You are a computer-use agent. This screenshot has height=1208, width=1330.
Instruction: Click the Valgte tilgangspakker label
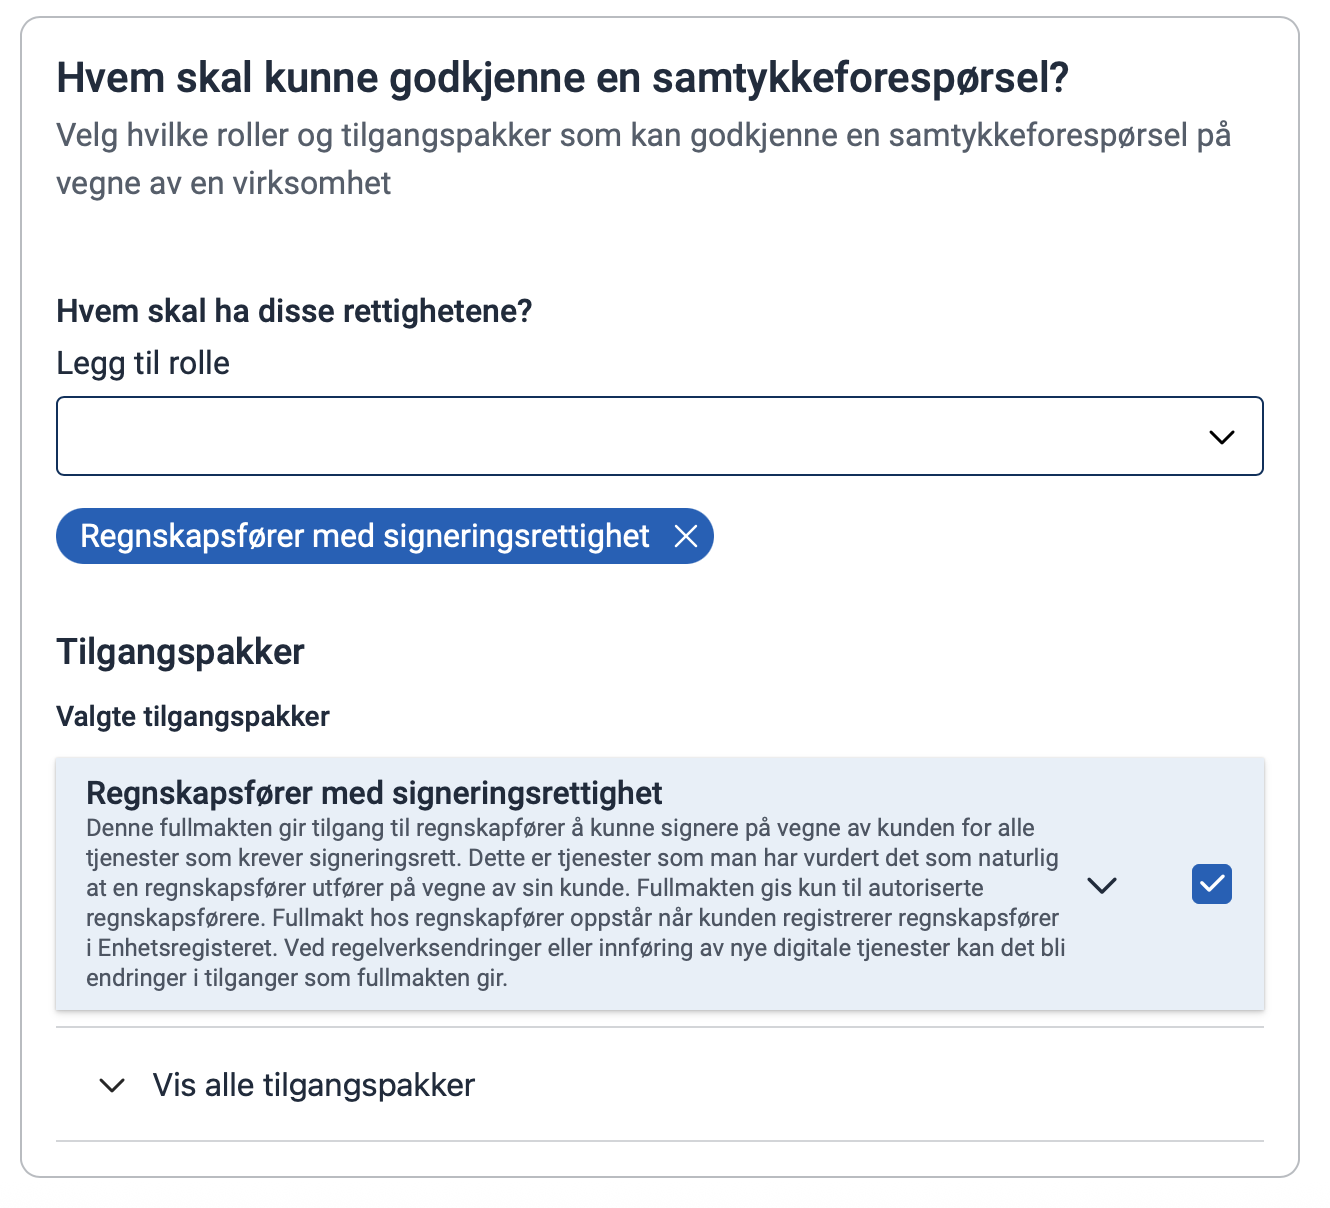tap(193, 717)
